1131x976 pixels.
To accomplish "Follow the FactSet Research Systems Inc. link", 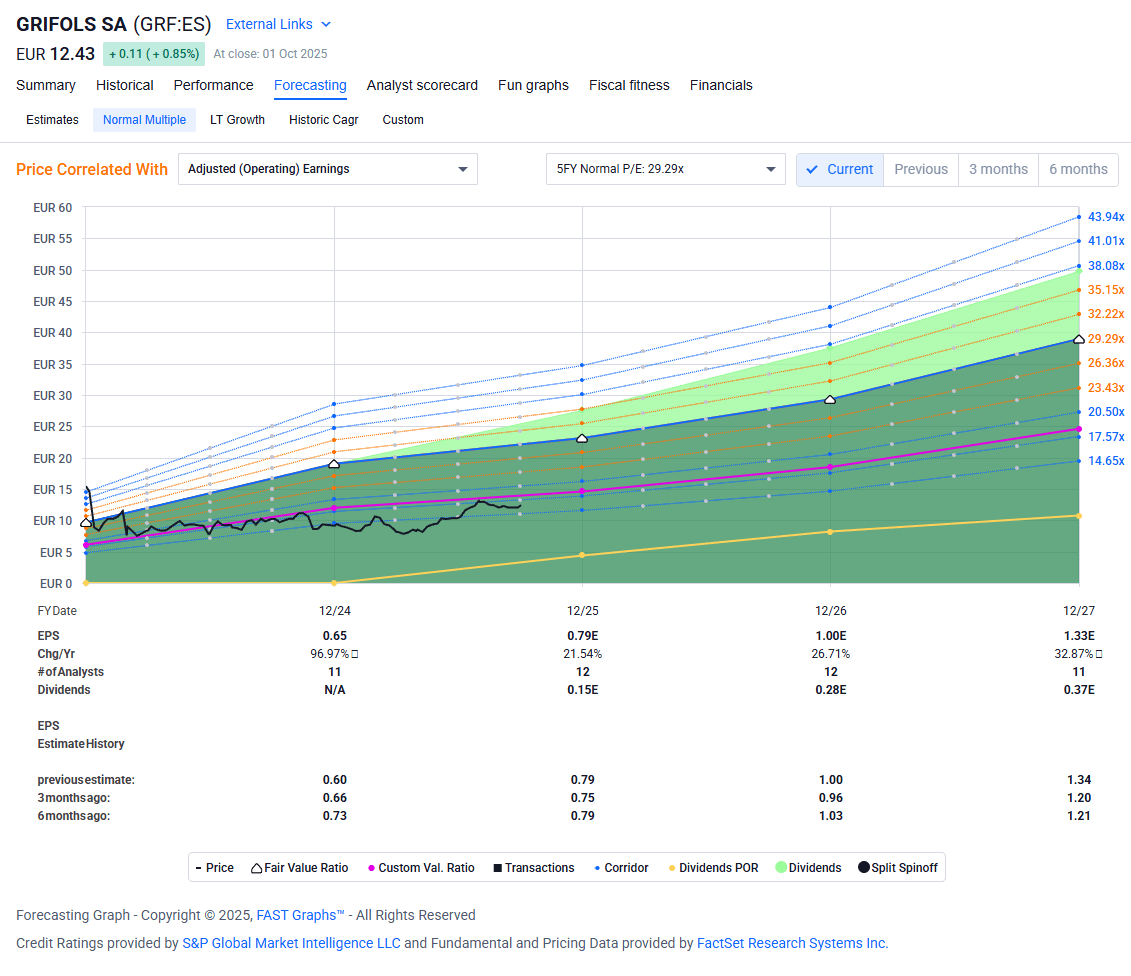I will pos(792,943).
